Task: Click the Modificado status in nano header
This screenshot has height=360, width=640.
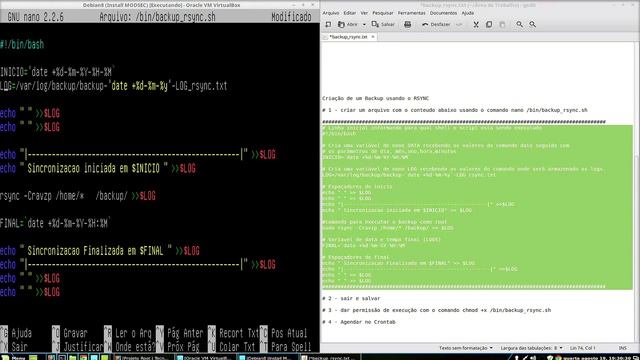Action: [291, 17]
